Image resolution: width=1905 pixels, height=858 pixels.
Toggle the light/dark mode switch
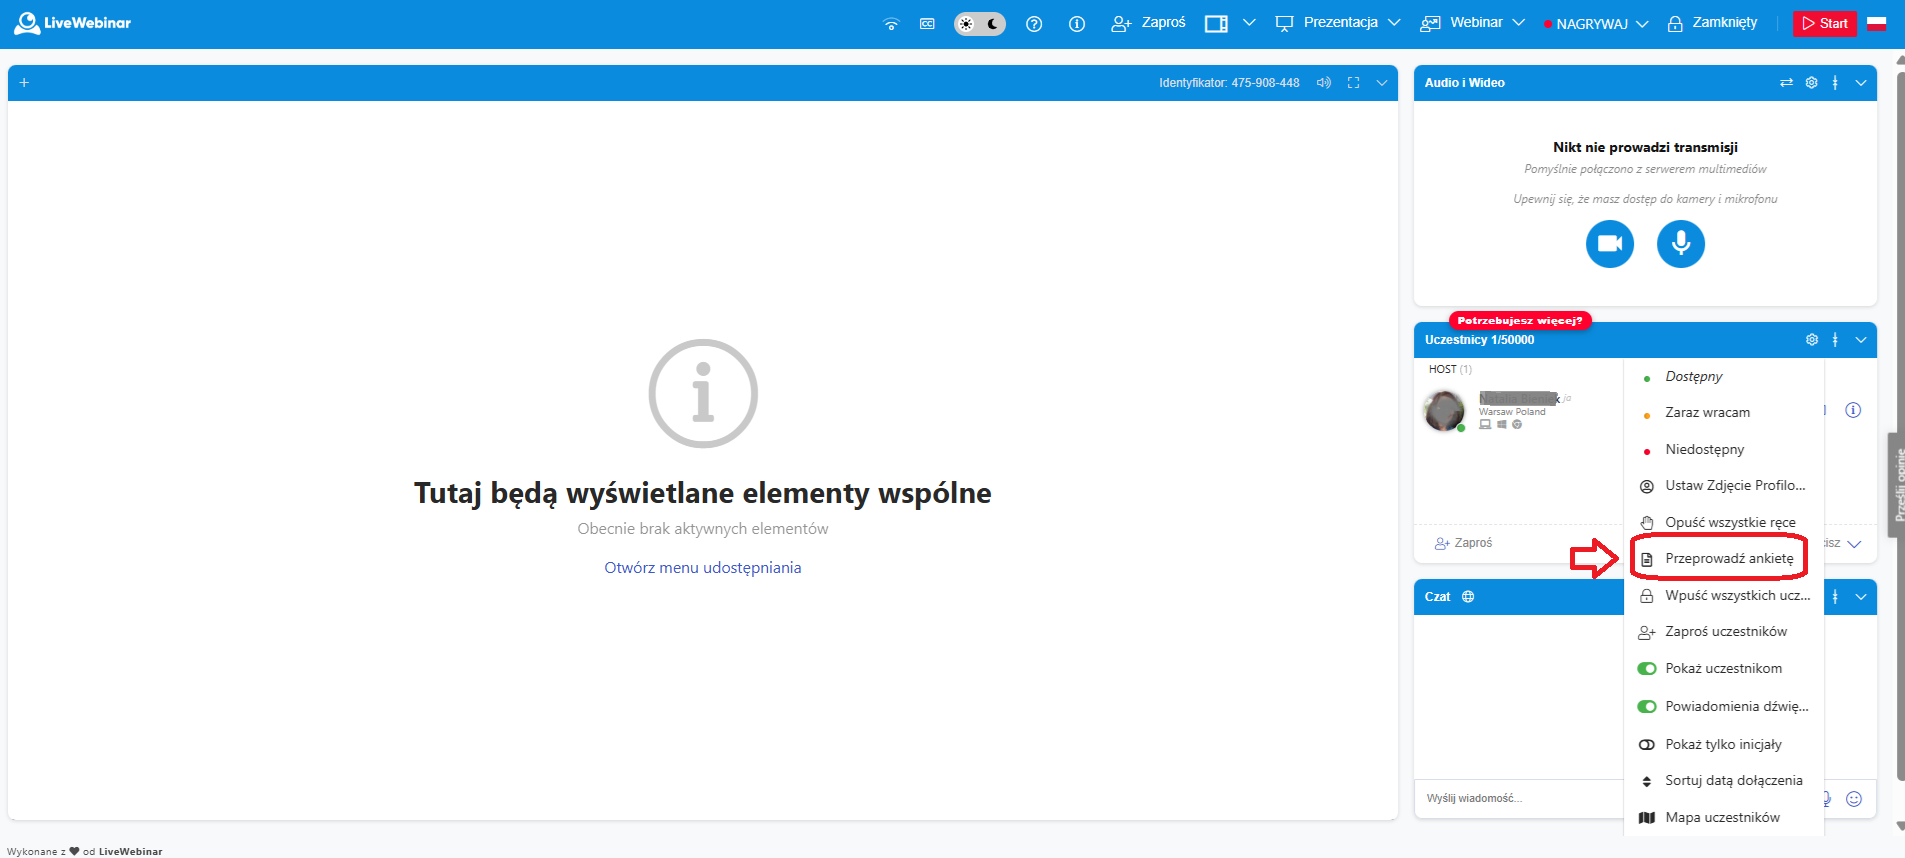[x=979, y=24]
